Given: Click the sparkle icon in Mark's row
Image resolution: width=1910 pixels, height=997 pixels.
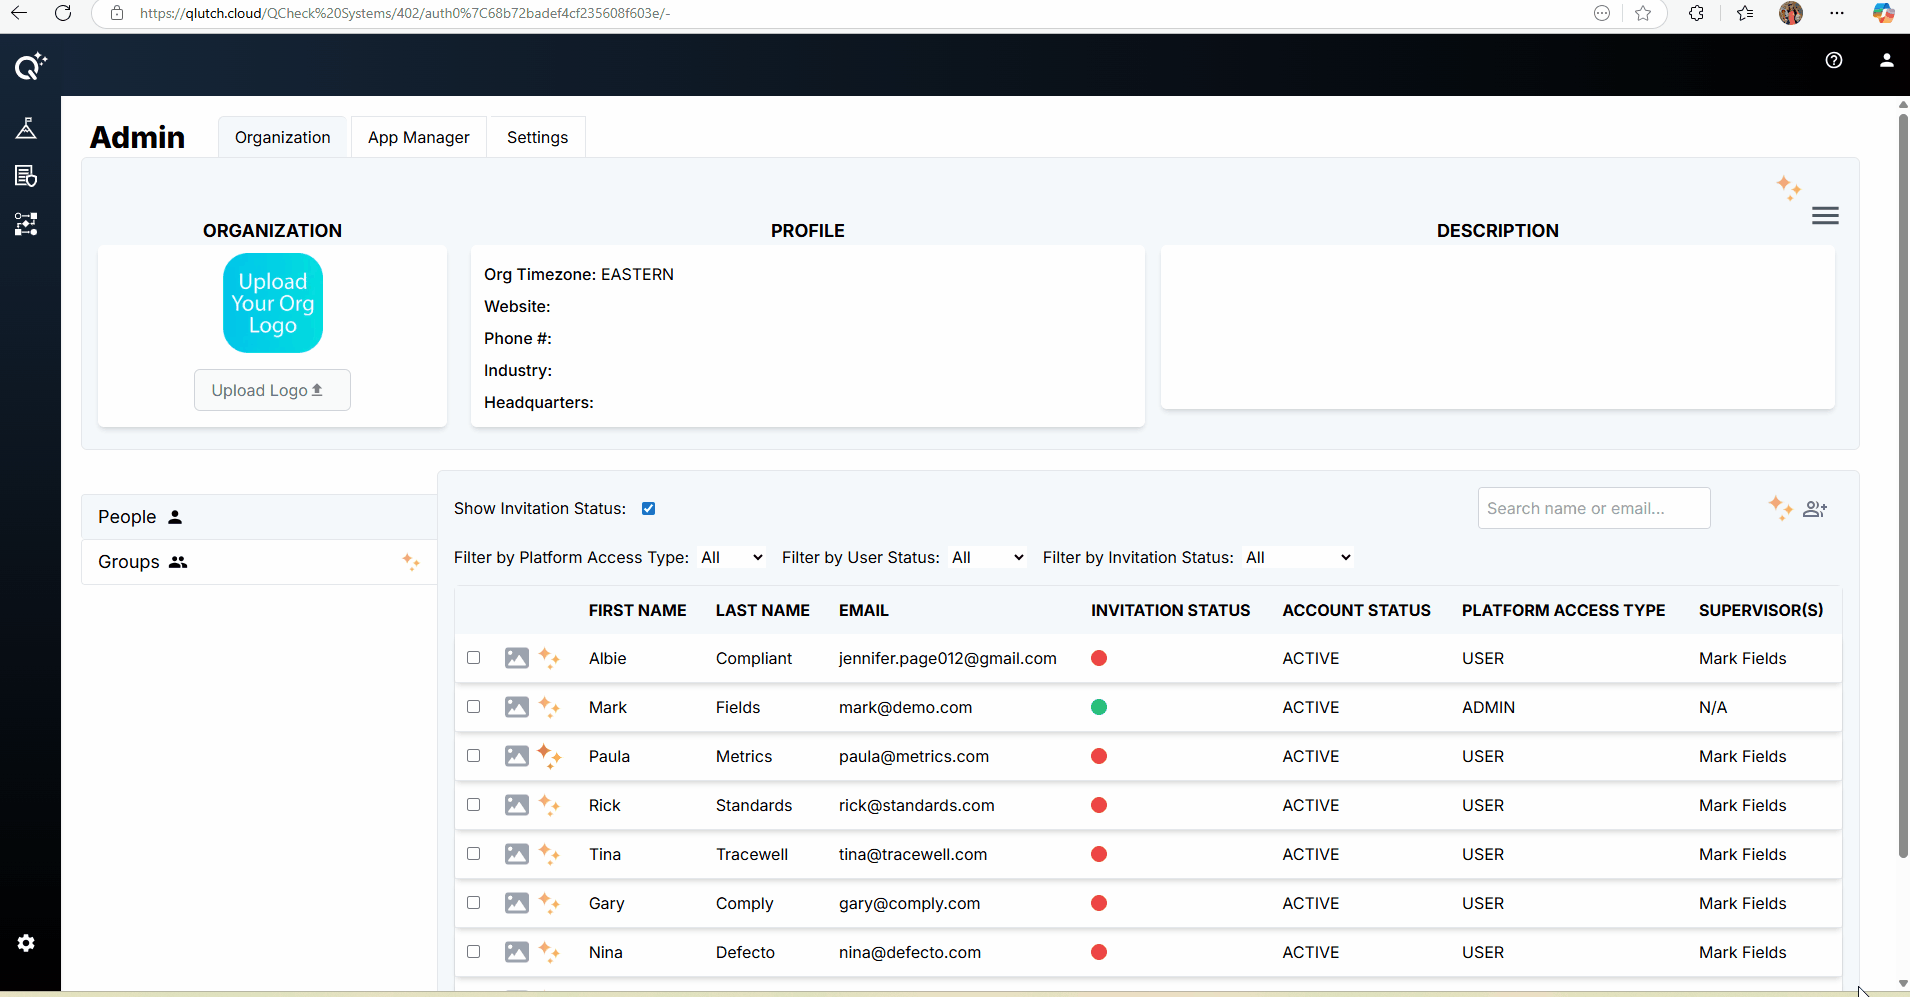Looking at the screenshot, I should 549,707.
